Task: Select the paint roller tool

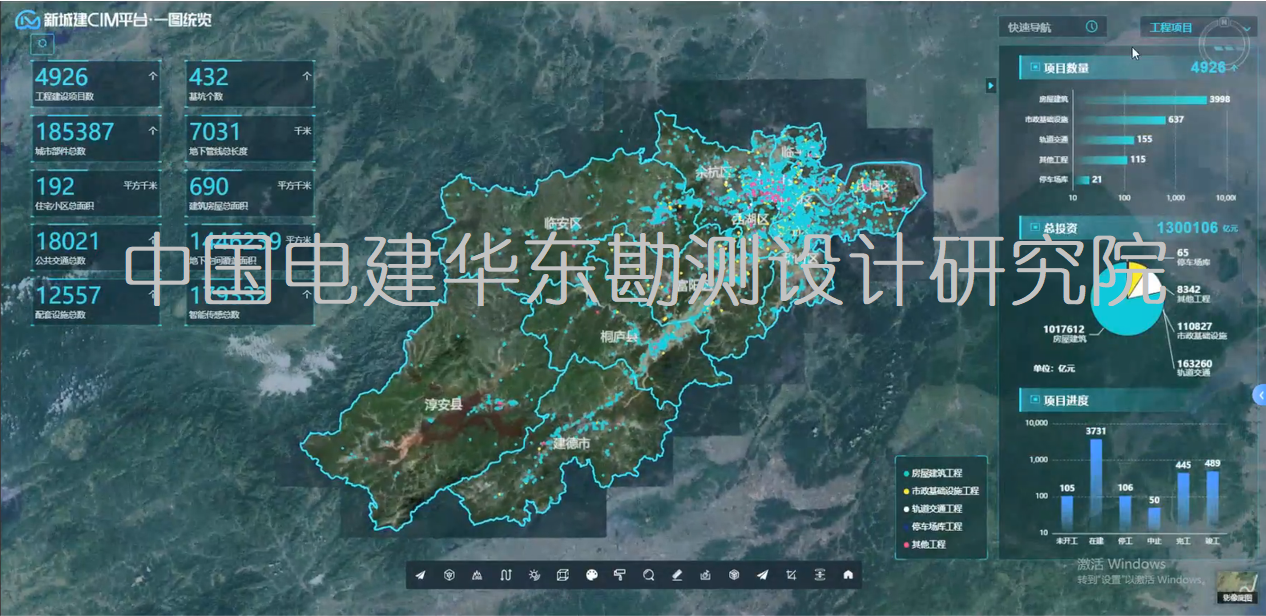Action: click(619, 575)
